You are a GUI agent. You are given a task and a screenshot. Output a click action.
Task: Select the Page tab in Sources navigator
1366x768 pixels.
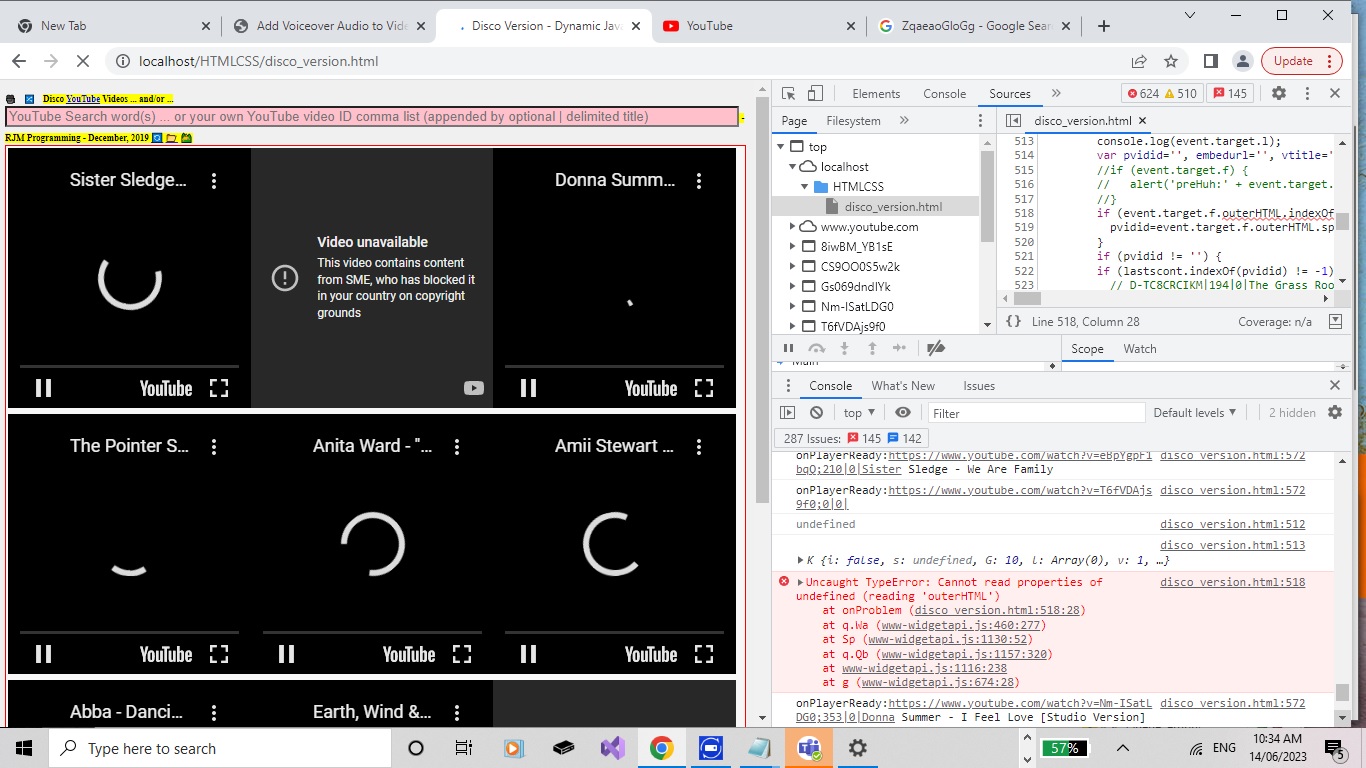794,121
